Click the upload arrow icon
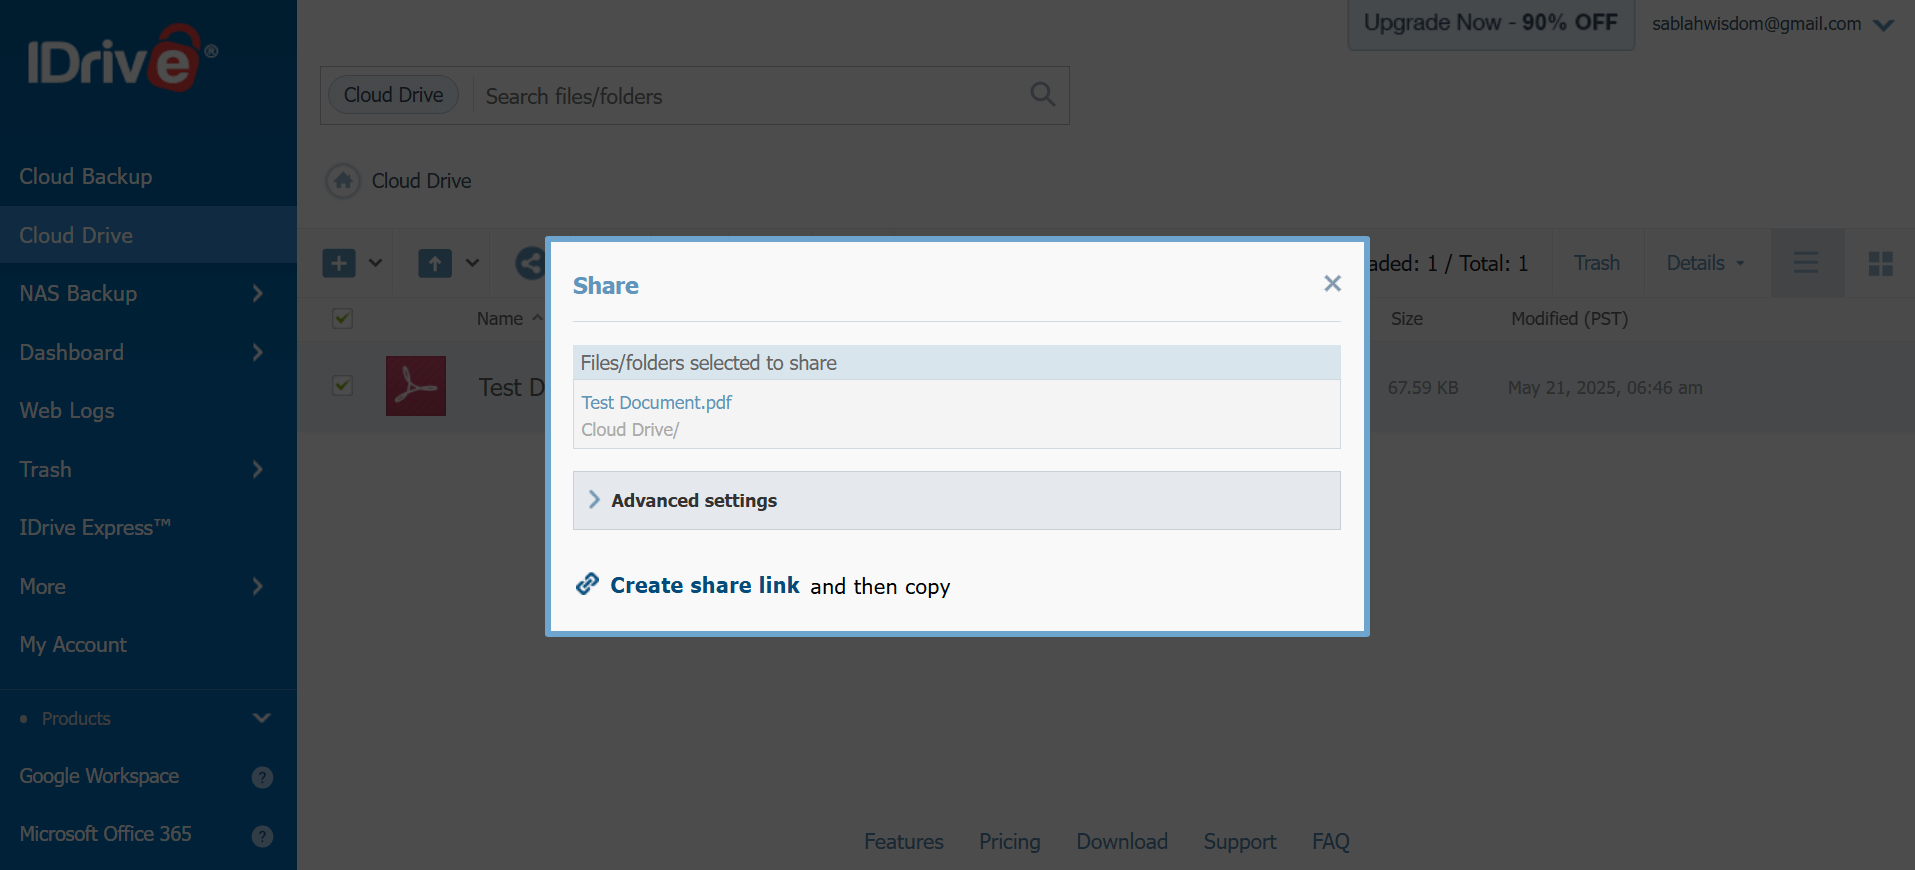 (435, 263)
